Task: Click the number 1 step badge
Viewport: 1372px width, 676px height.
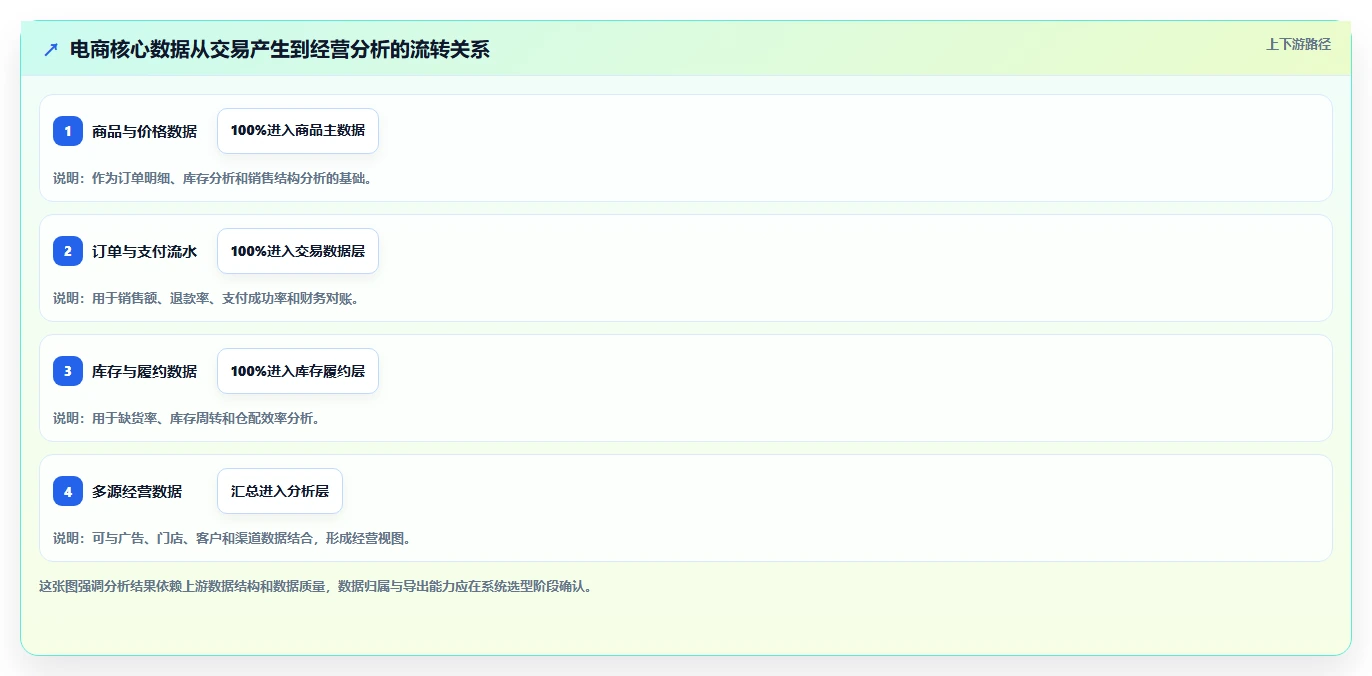Action: (x=68, y=131)
